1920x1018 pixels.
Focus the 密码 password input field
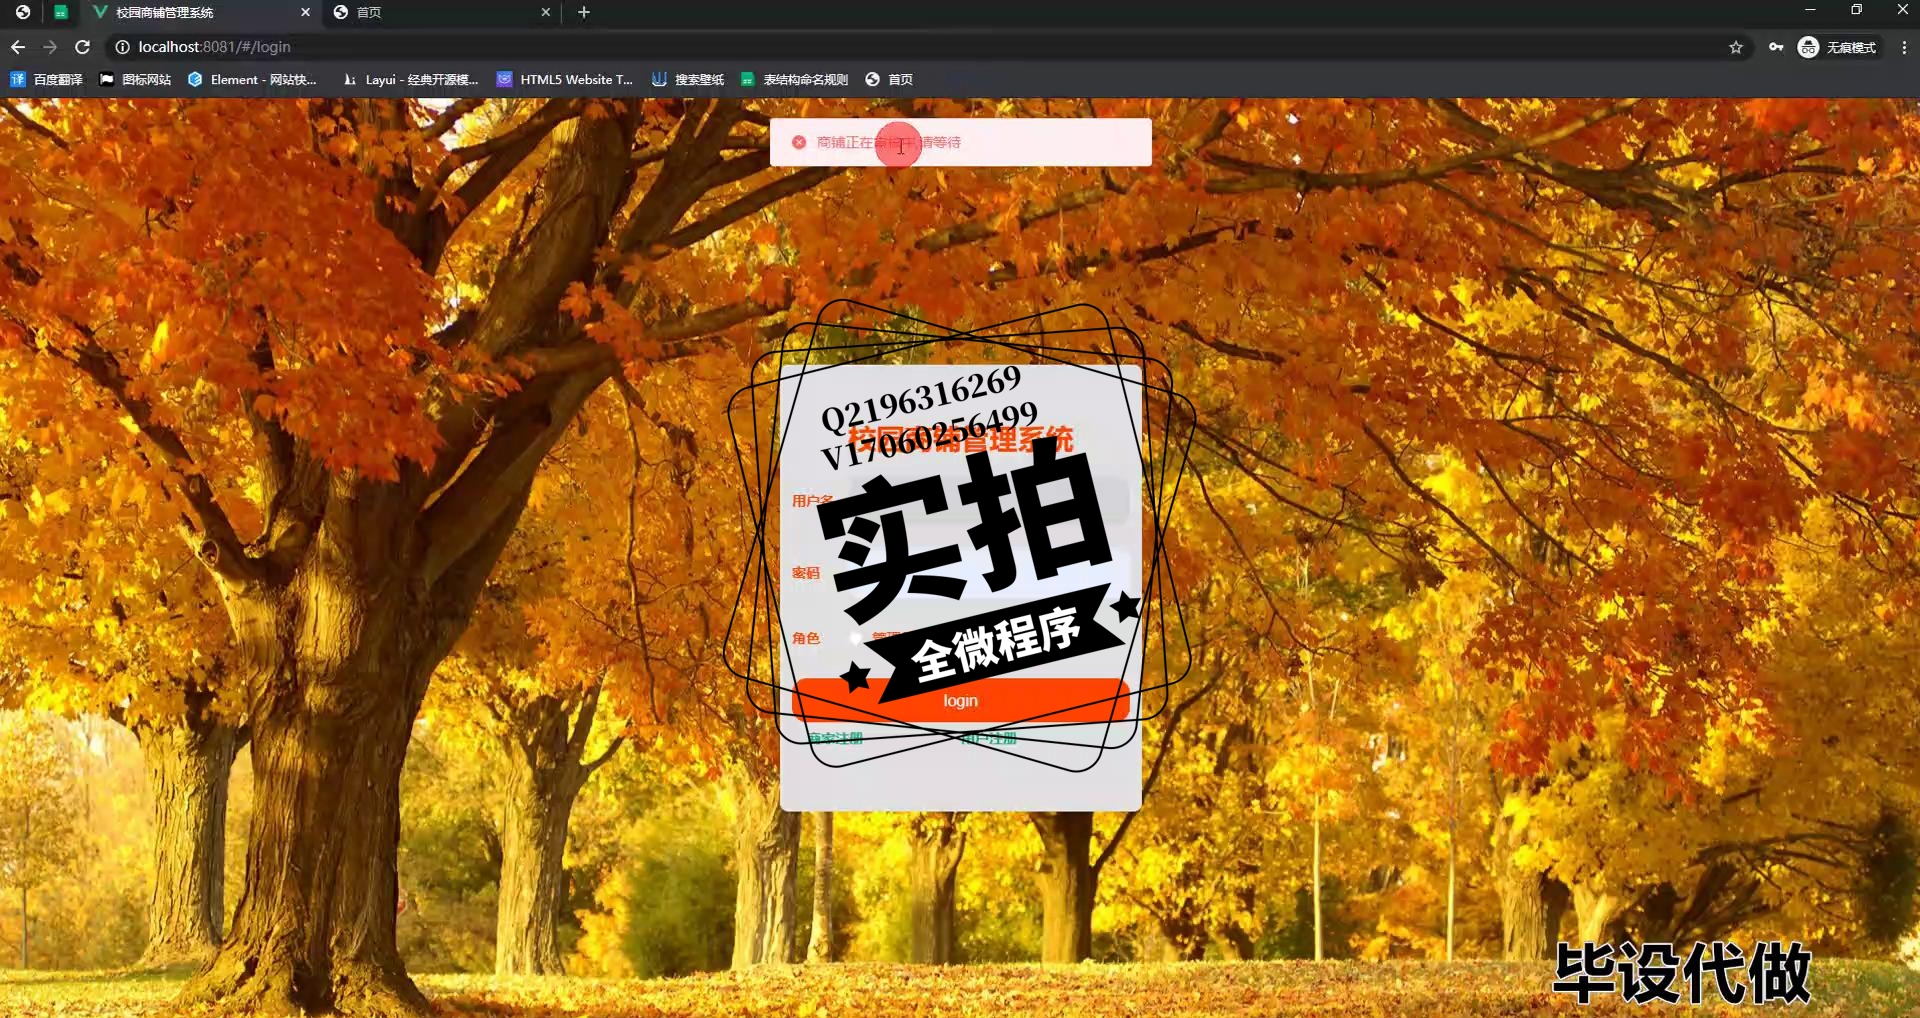(x=989, y=572)
